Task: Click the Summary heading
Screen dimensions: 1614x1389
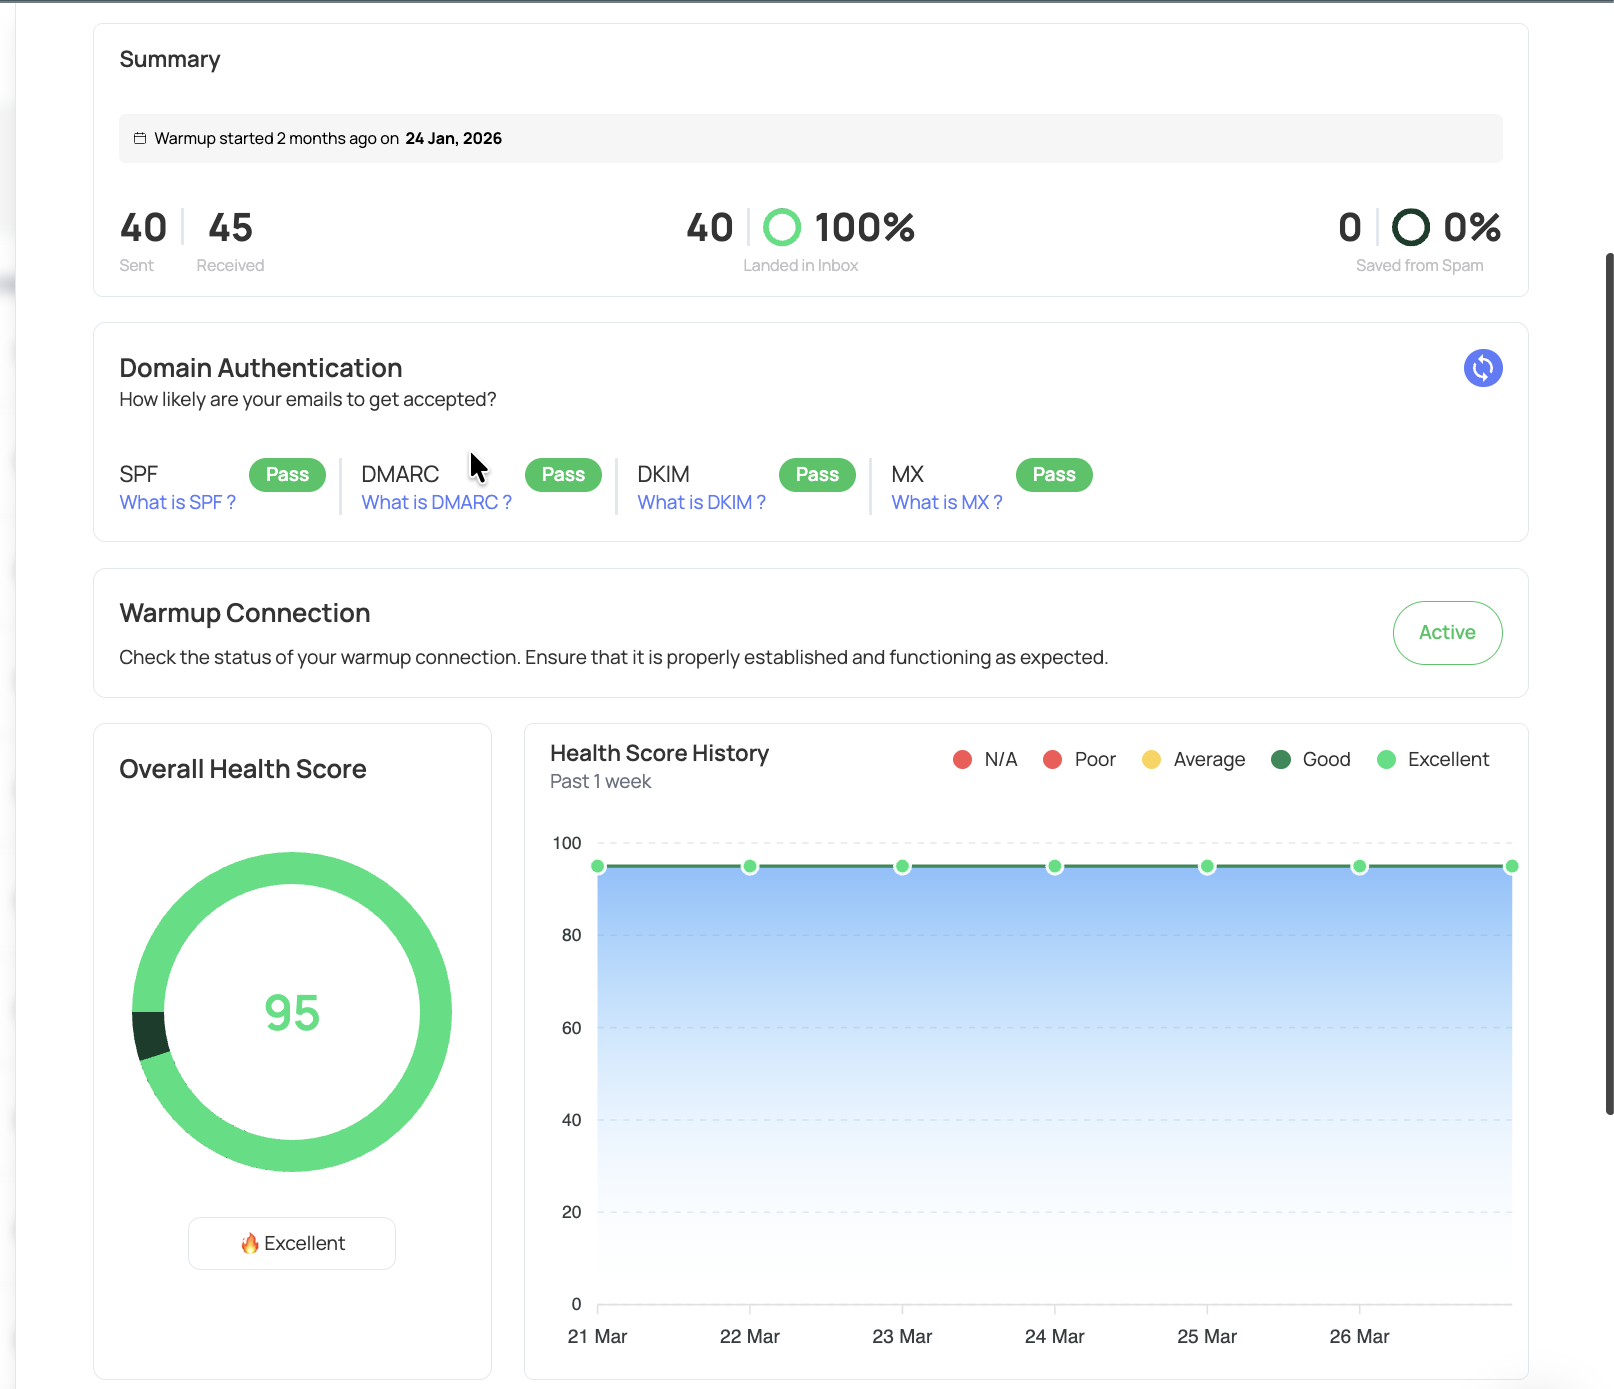Action: (170, 59)
